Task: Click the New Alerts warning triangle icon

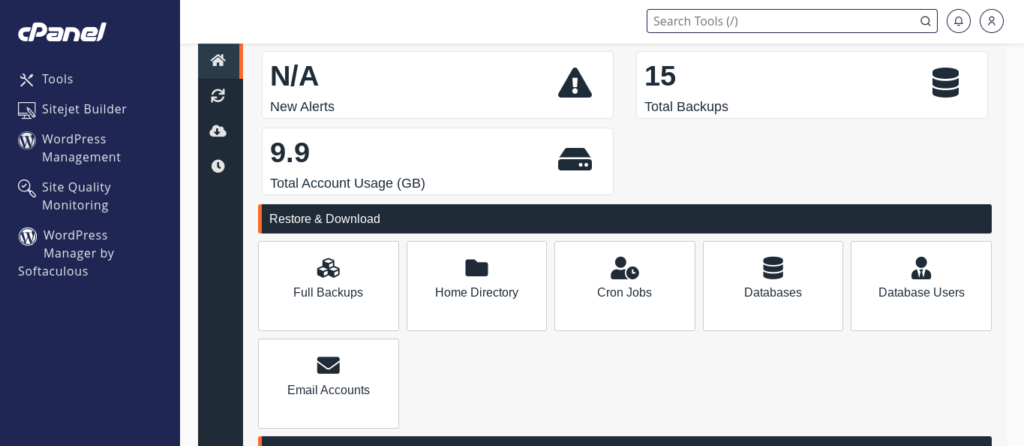Action: point(575,84)
